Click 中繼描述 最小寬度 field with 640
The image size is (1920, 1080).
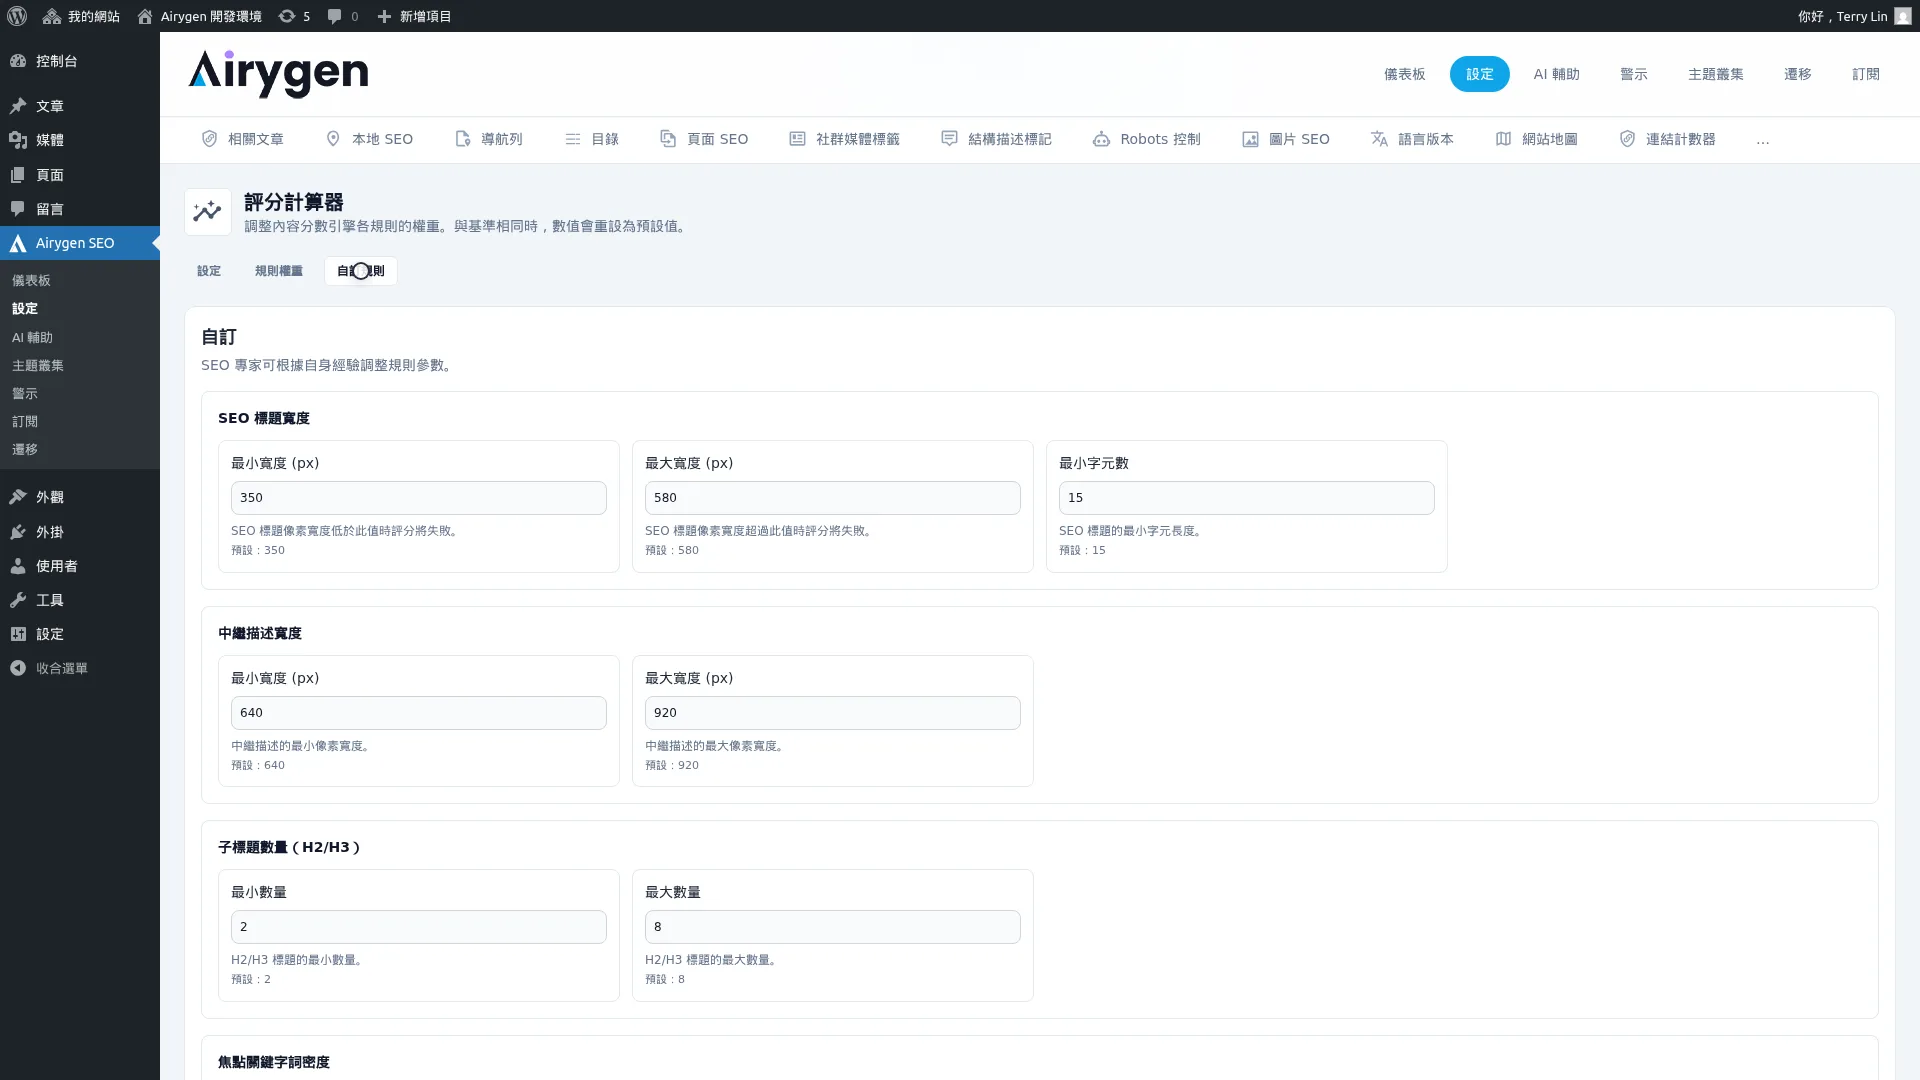418,713
